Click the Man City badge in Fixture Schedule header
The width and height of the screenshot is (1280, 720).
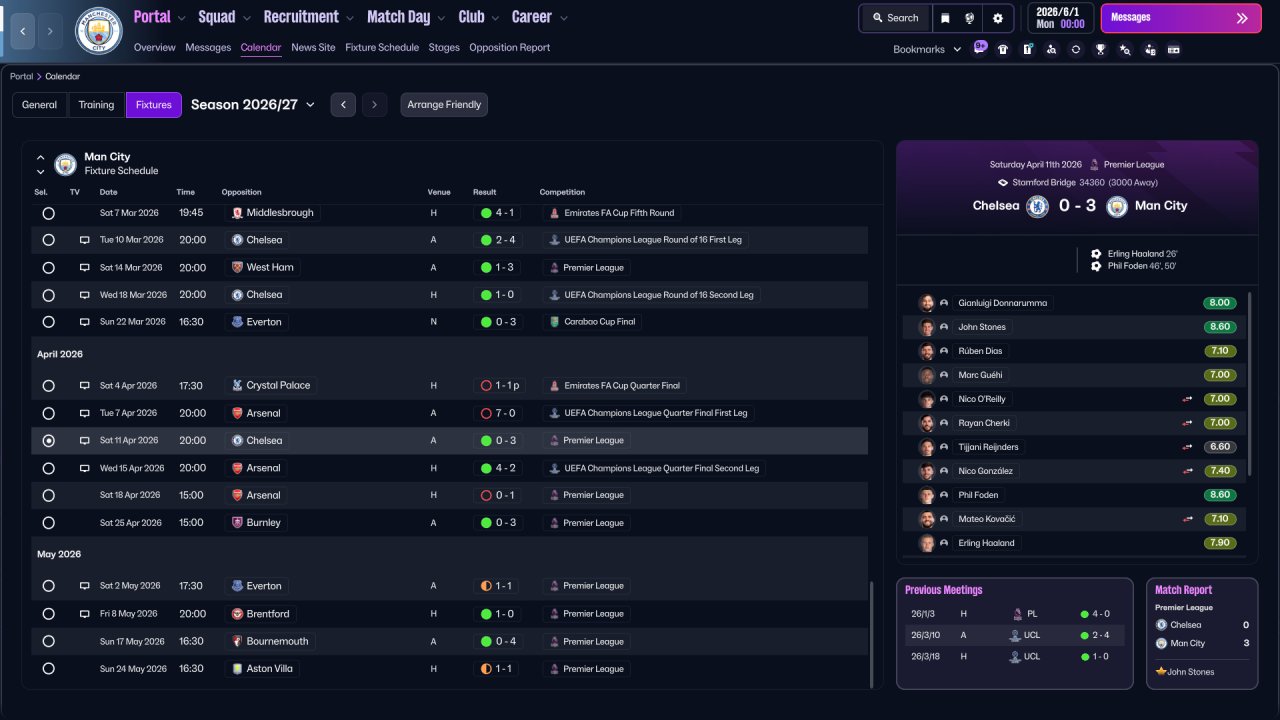(66, 164)
